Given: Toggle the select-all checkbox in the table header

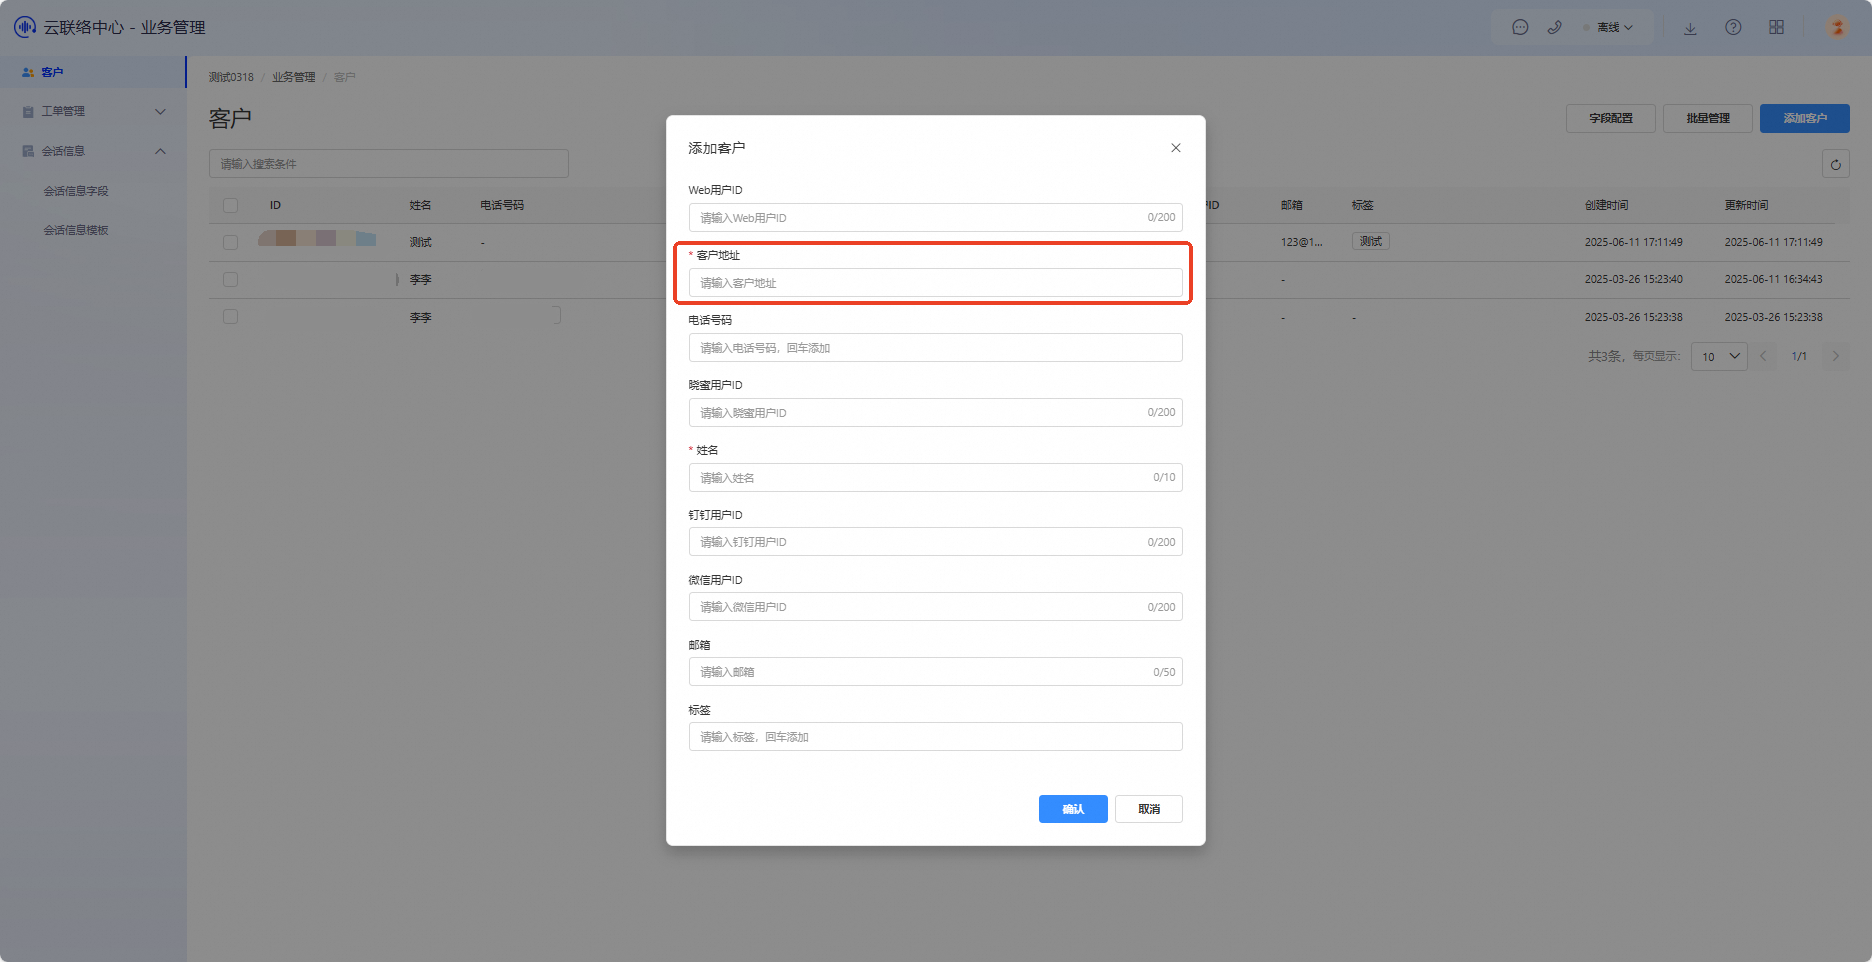Looking at the screenshot, I should [230, 205].
